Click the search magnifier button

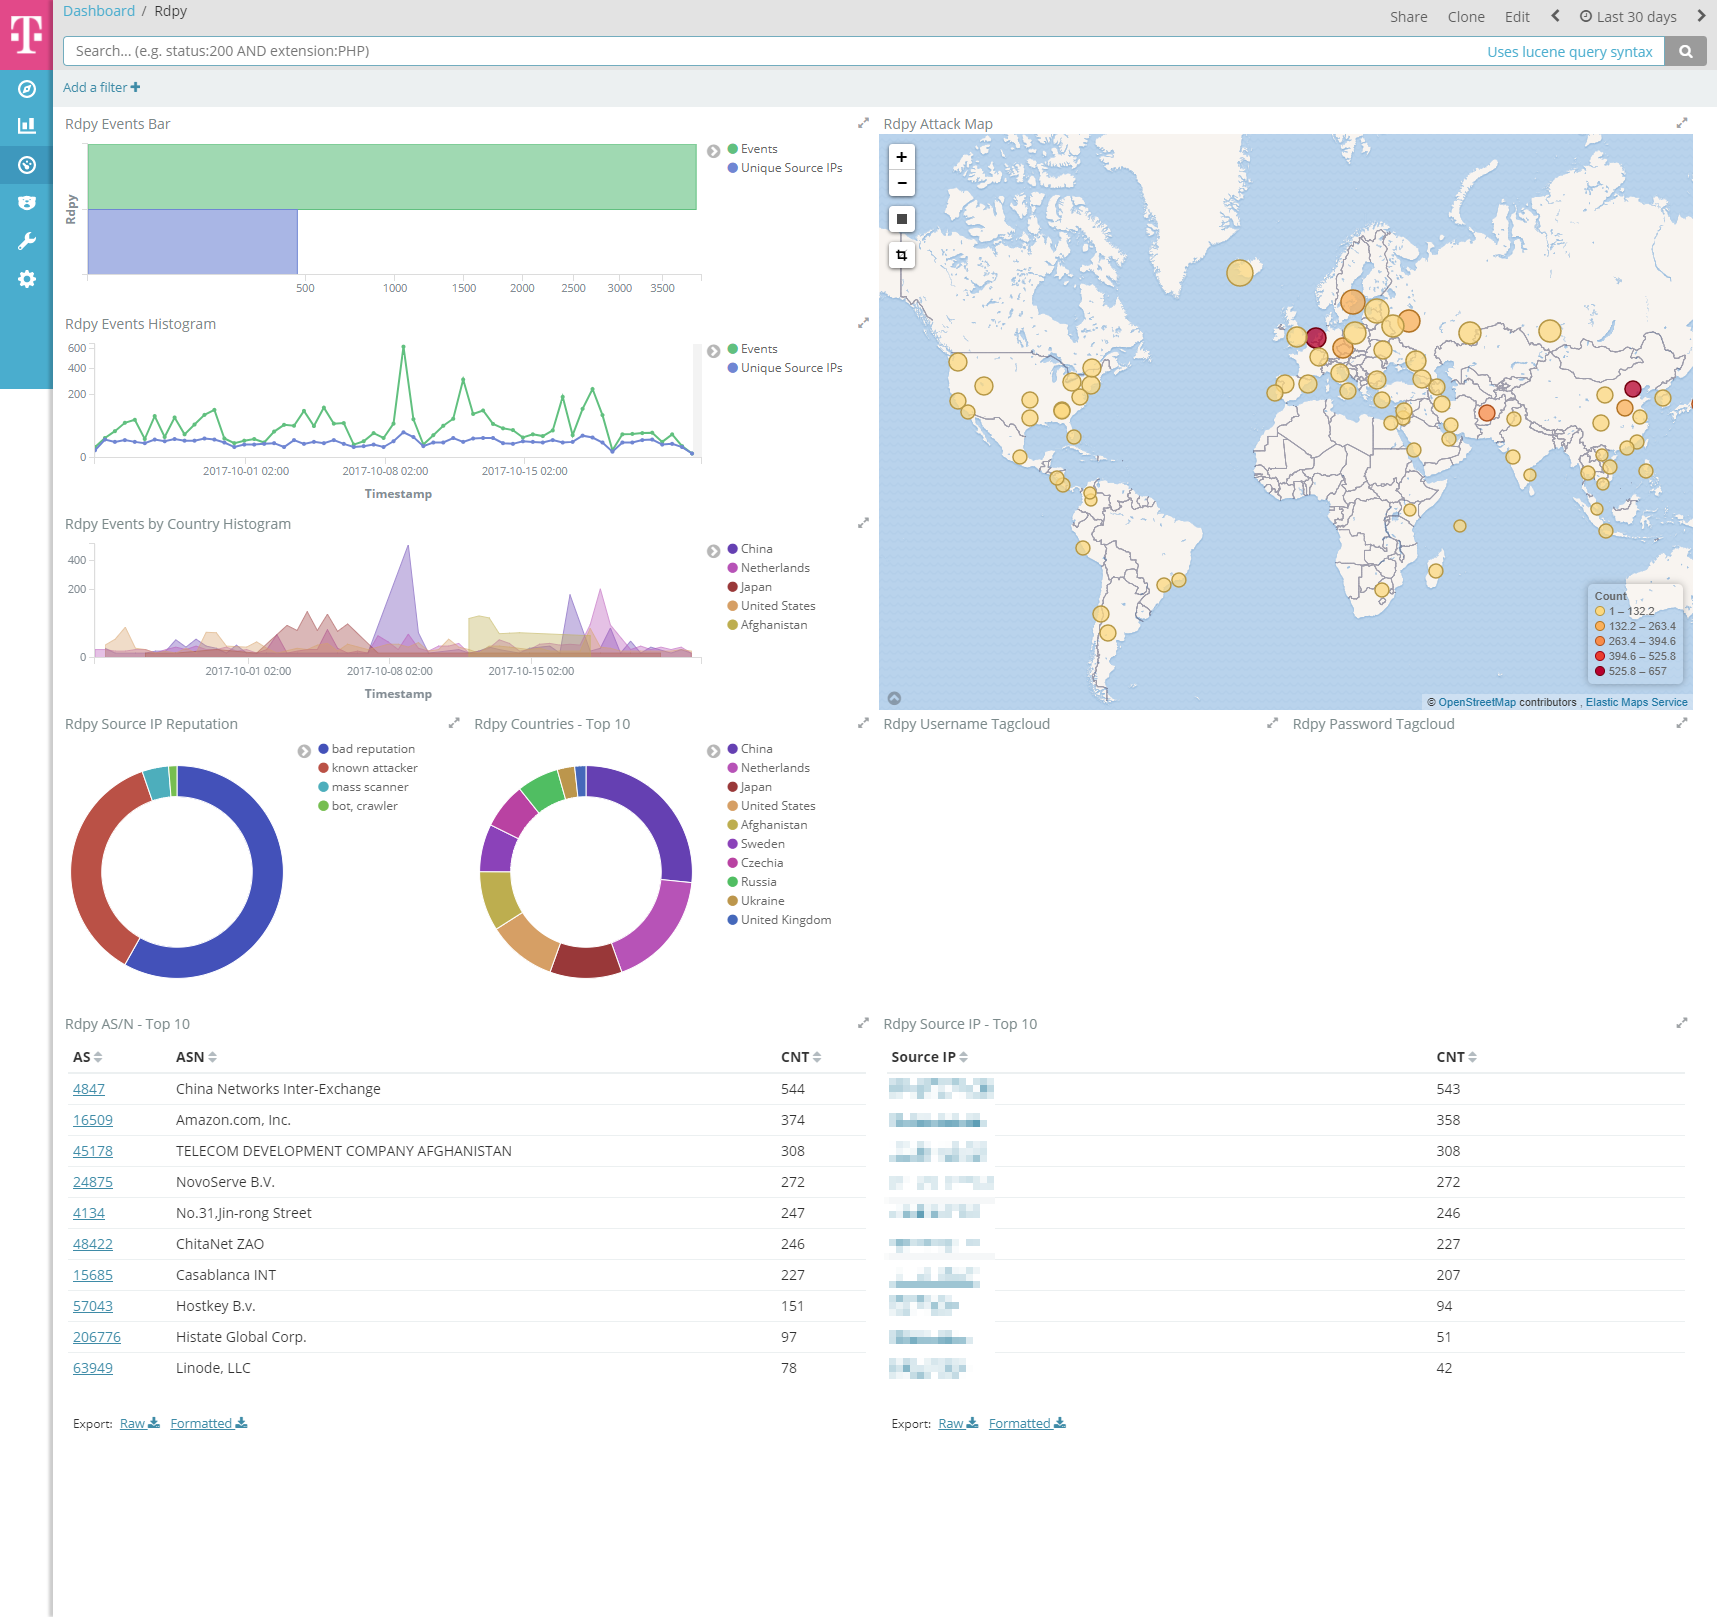(1686, 51)
